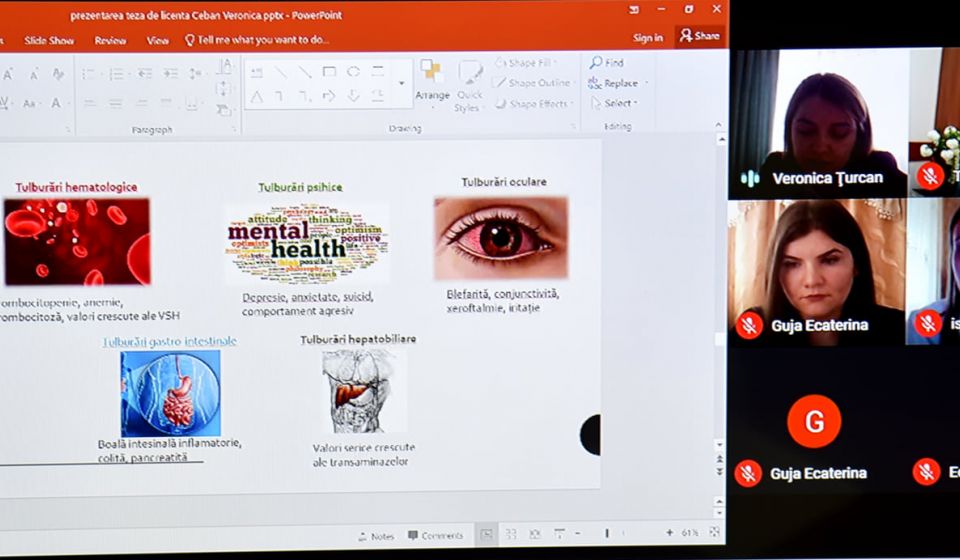The width and height of the screenshot is (960, 560).
Task: Toggle the Notes pane in status bar
Action: click(376, 535)
